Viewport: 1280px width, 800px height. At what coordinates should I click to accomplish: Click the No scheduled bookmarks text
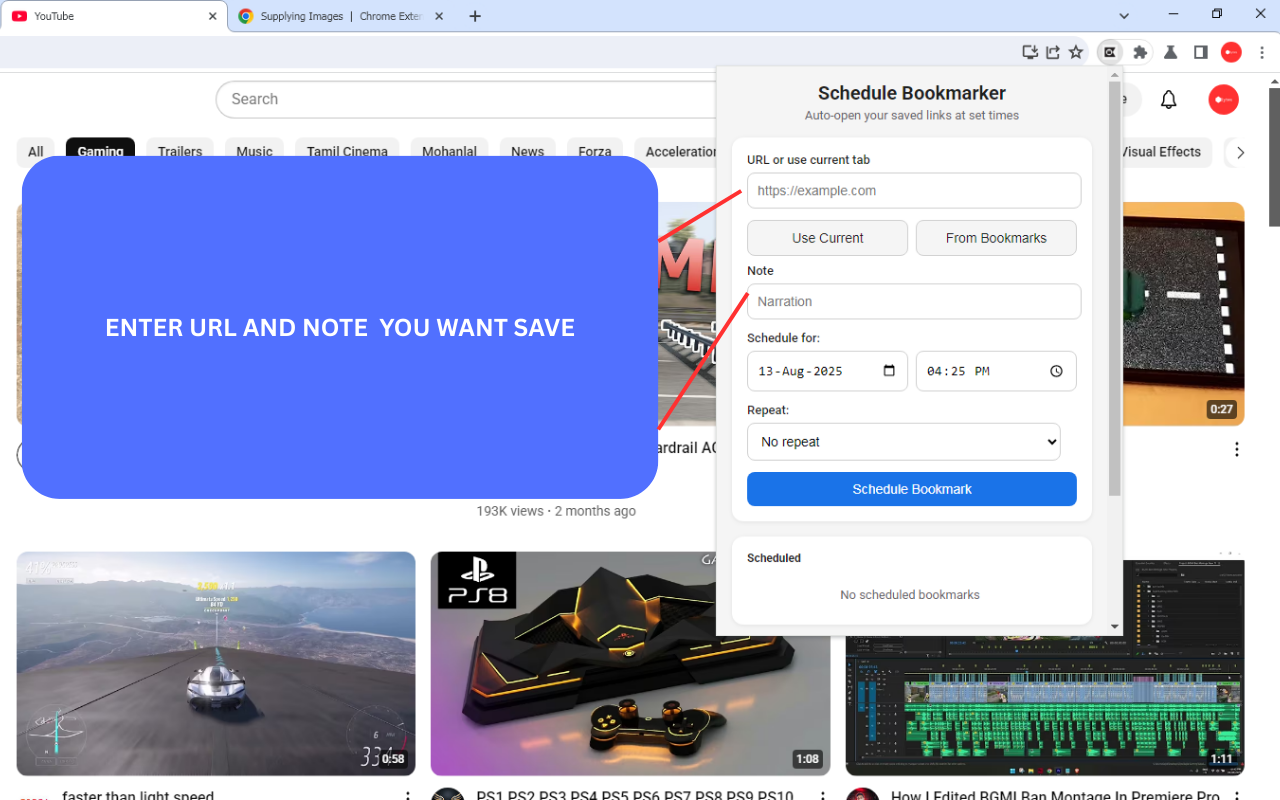coord(910,595)
